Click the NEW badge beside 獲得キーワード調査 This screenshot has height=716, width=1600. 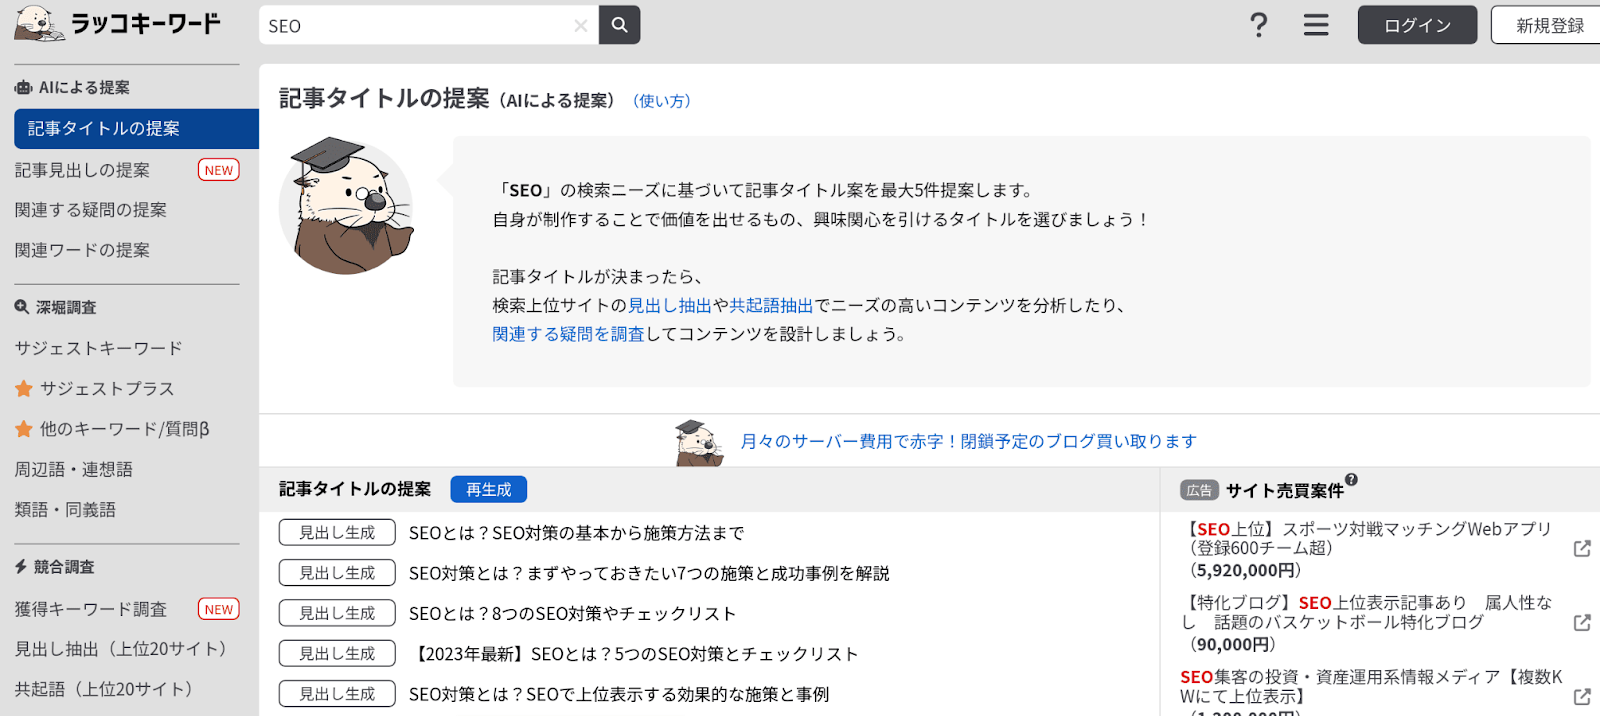(x=218, y=609)
